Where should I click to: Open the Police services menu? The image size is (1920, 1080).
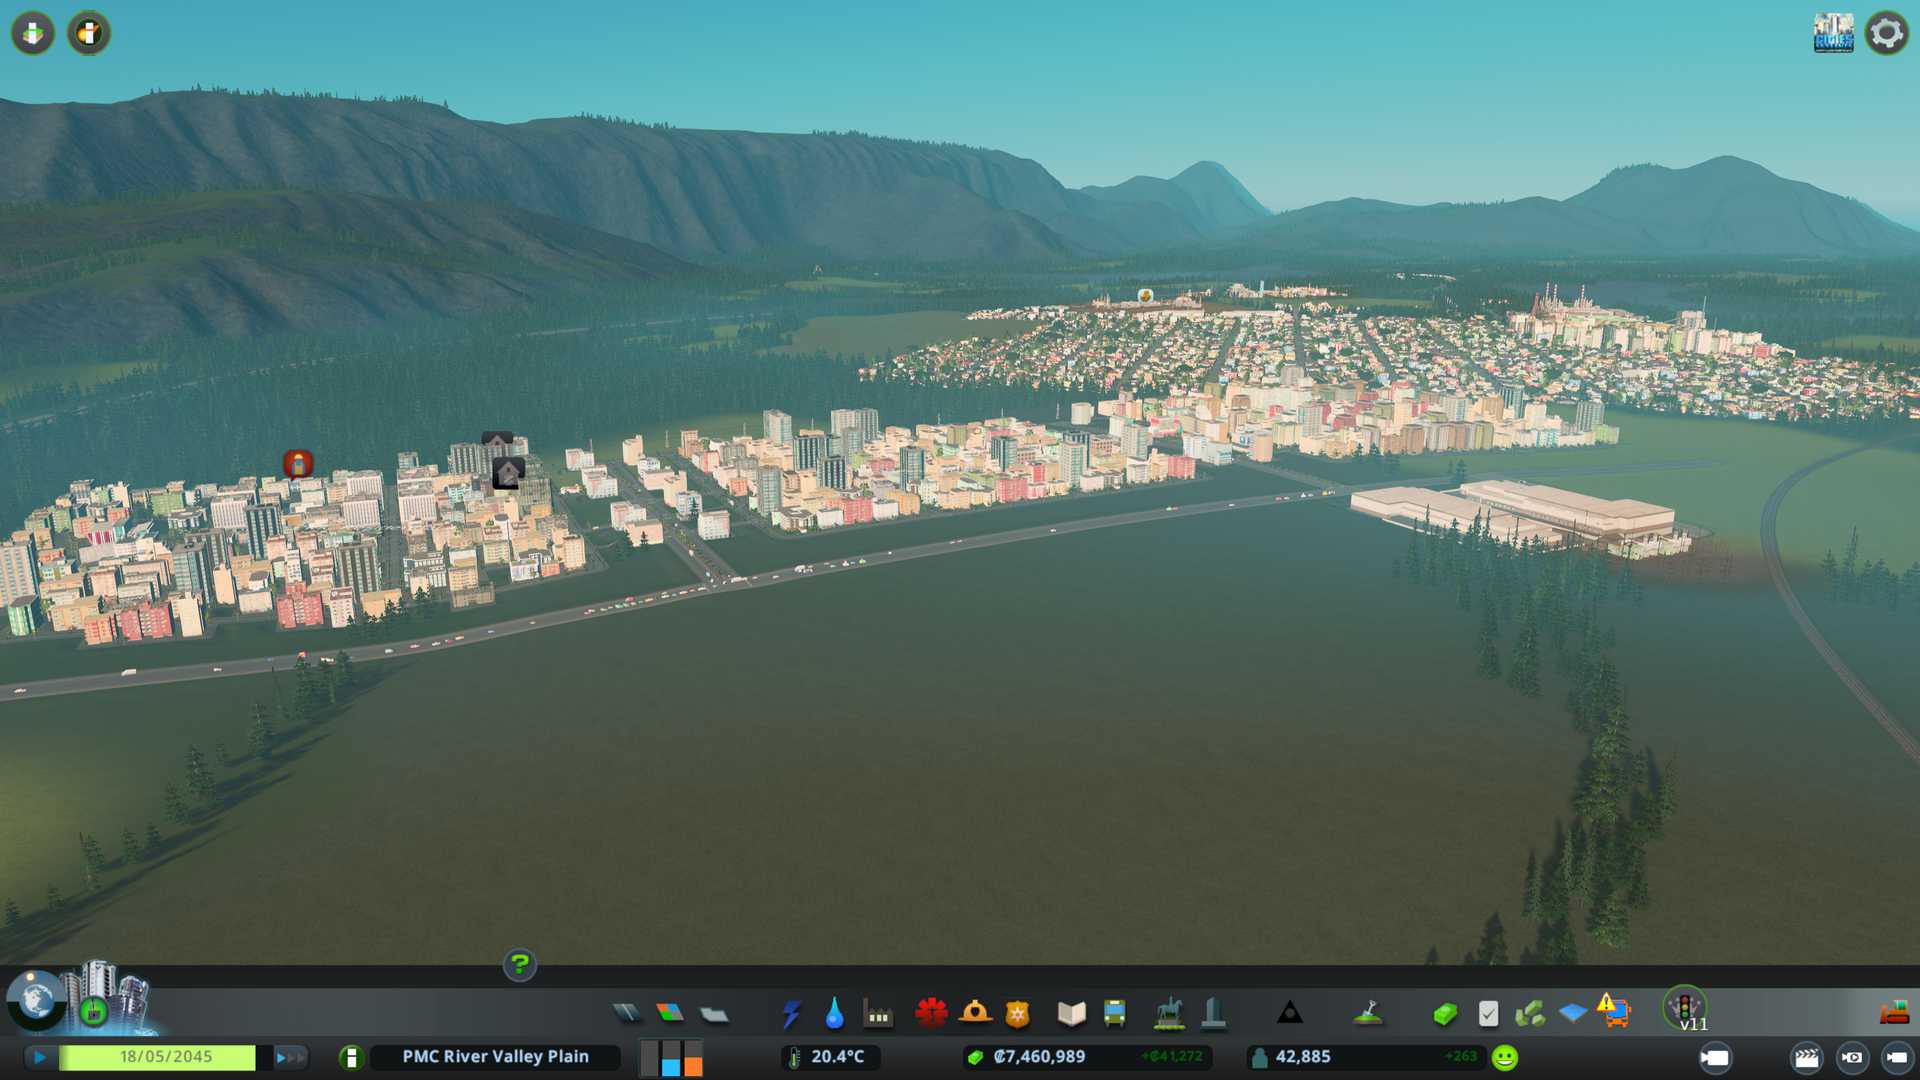point(1017,1014)
